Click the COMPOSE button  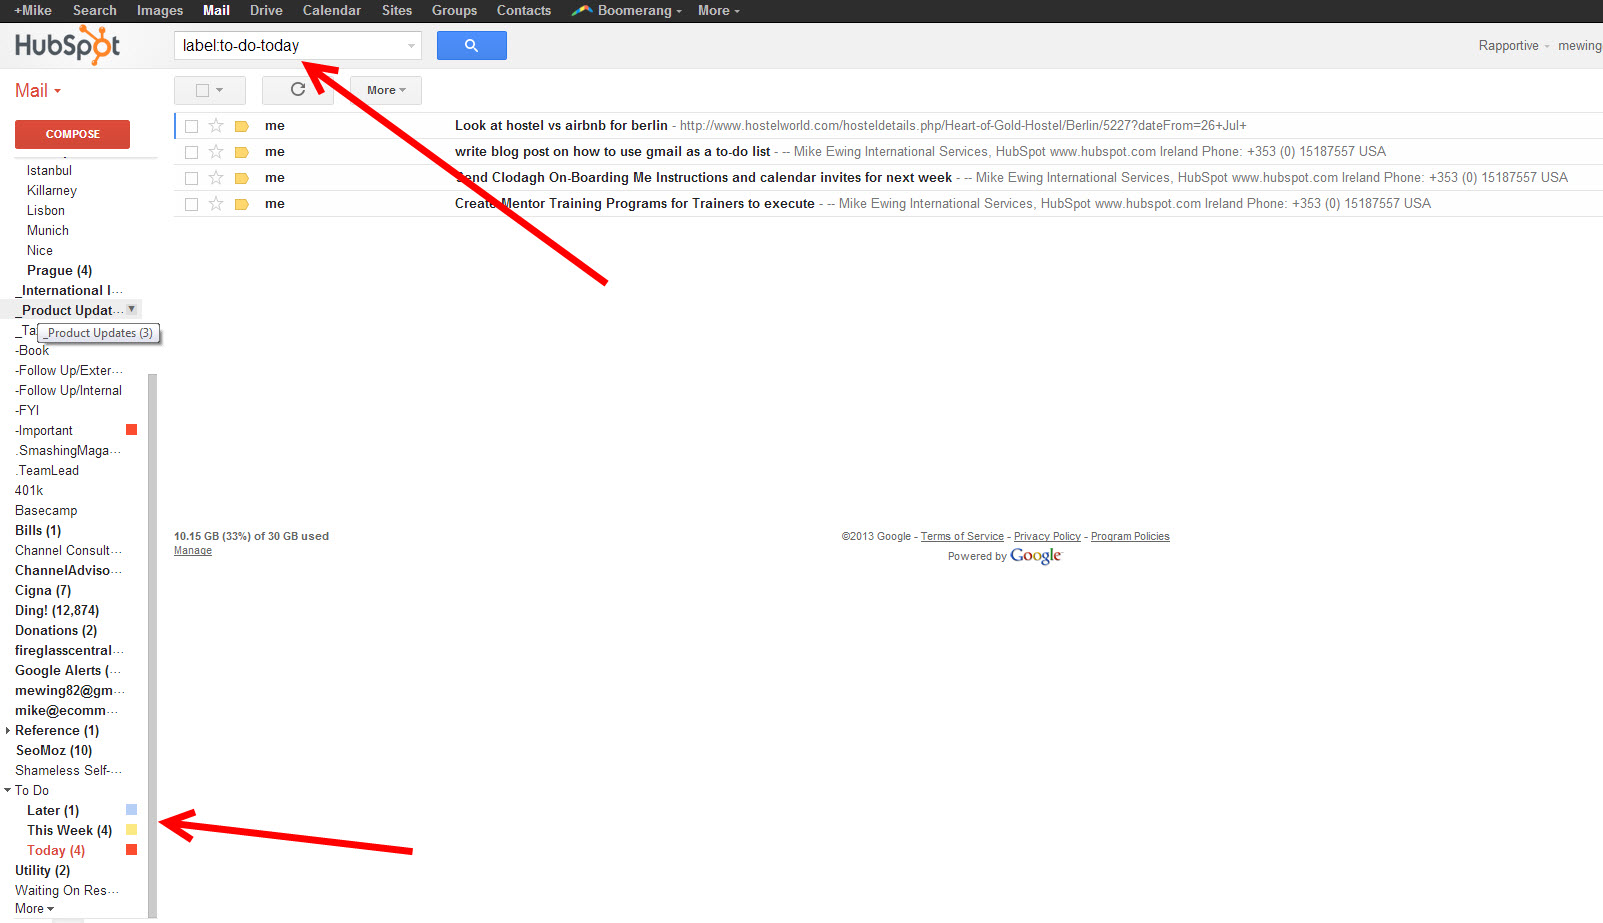click(71, 133)
